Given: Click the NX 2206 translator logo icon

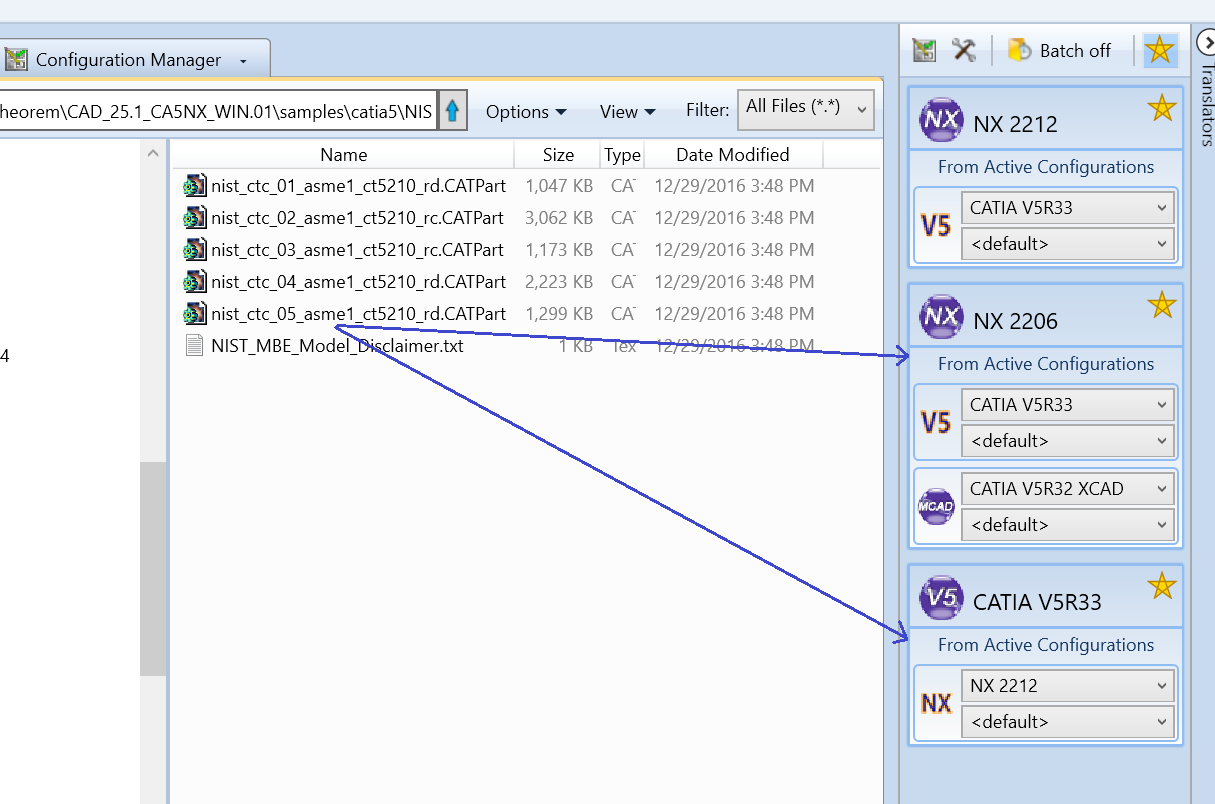Looking at the screenshot, I should click(x=941, y=316).
